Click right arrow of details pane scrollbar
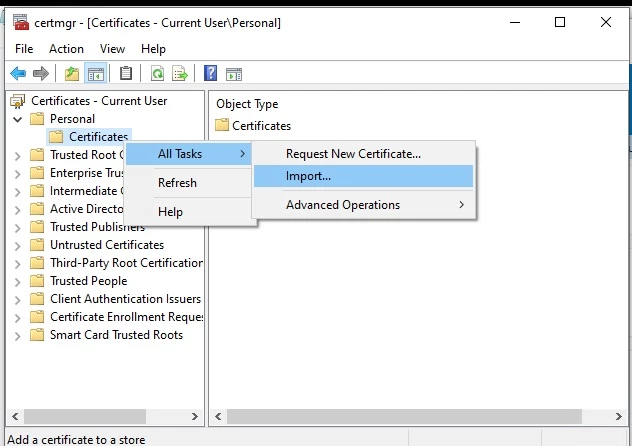 619,416
